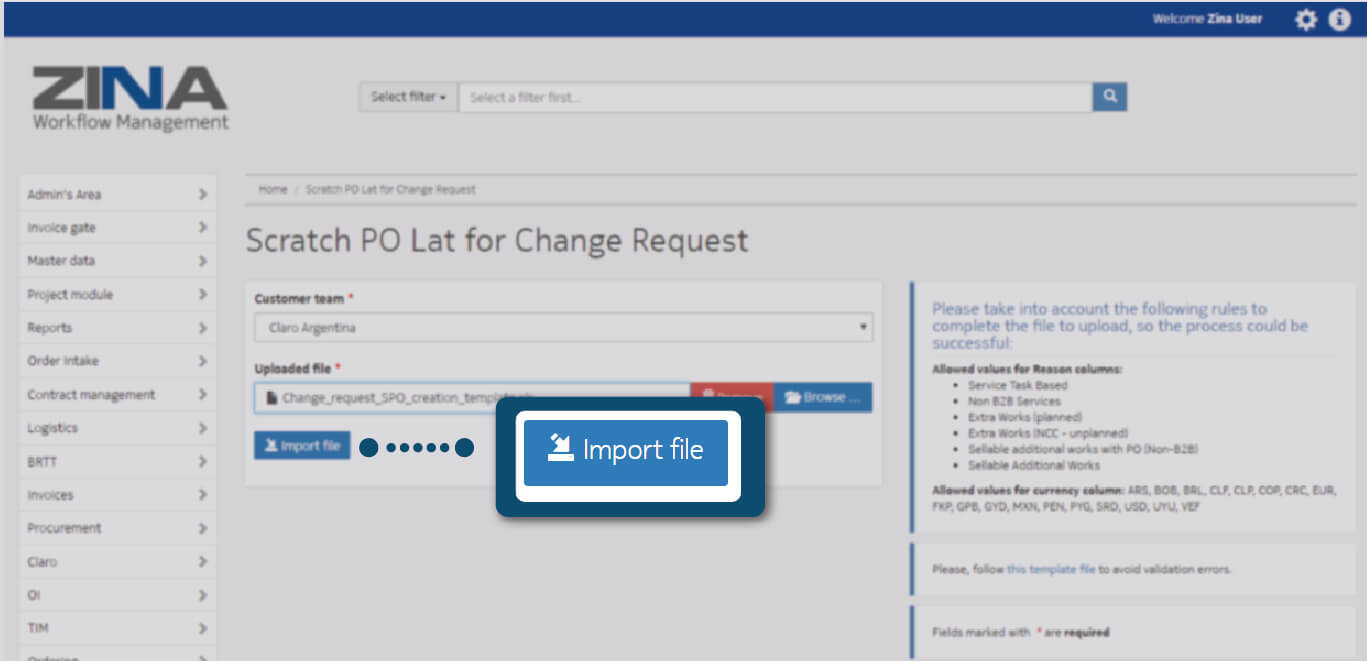The height and width of the screenshot is (661, 1367).
Task: Expand Master data chevron arrow
Action: pyautogui.click(x=203, y=261)
